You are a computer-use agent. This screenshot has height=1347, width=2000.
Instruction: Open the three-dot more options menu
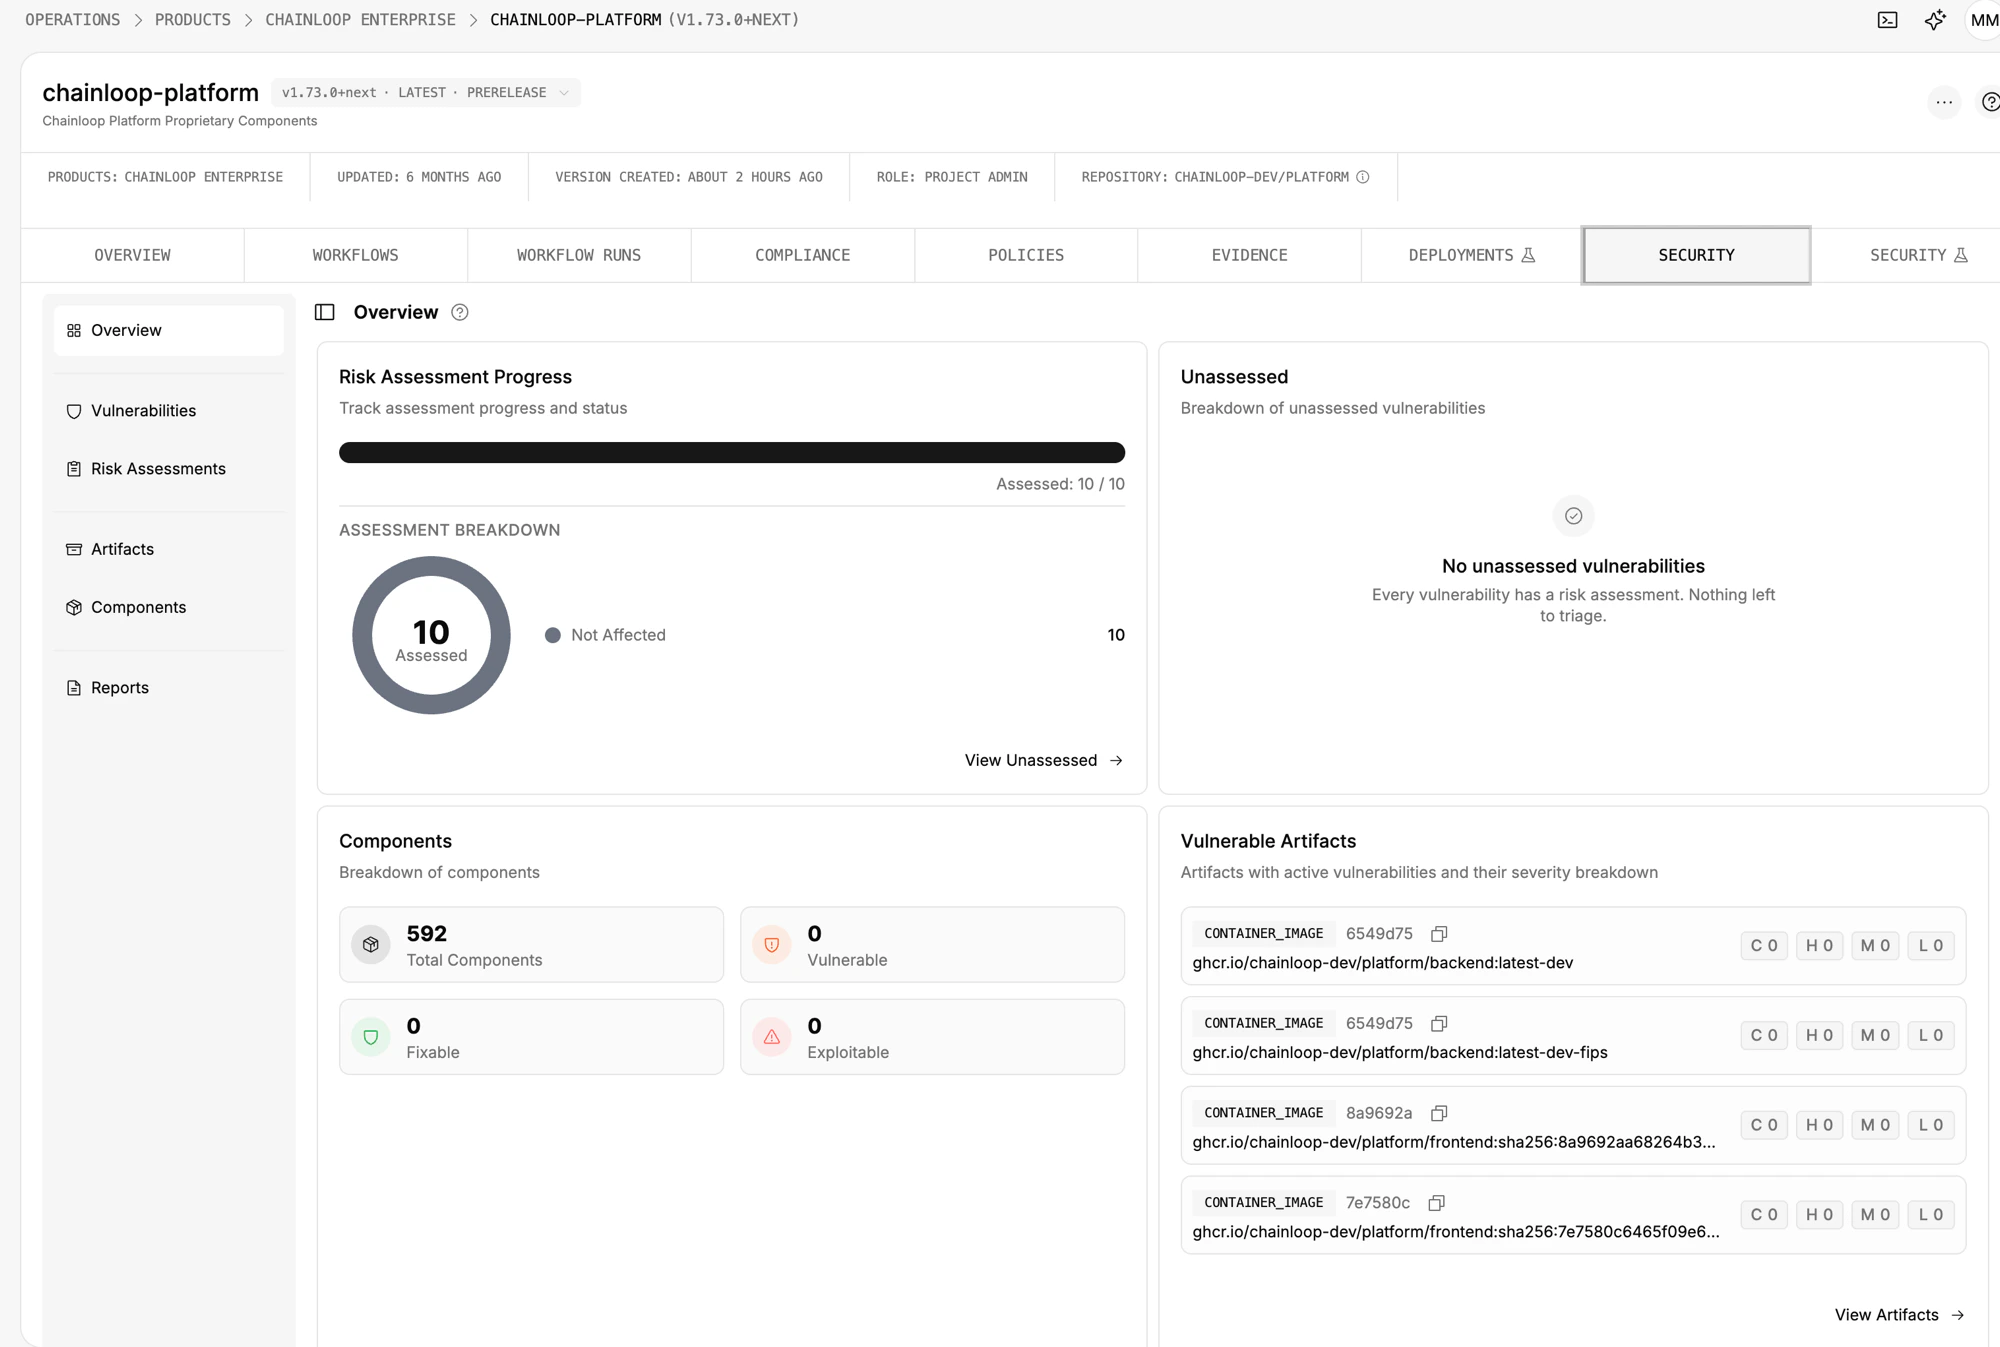(x=1944, y=102)
